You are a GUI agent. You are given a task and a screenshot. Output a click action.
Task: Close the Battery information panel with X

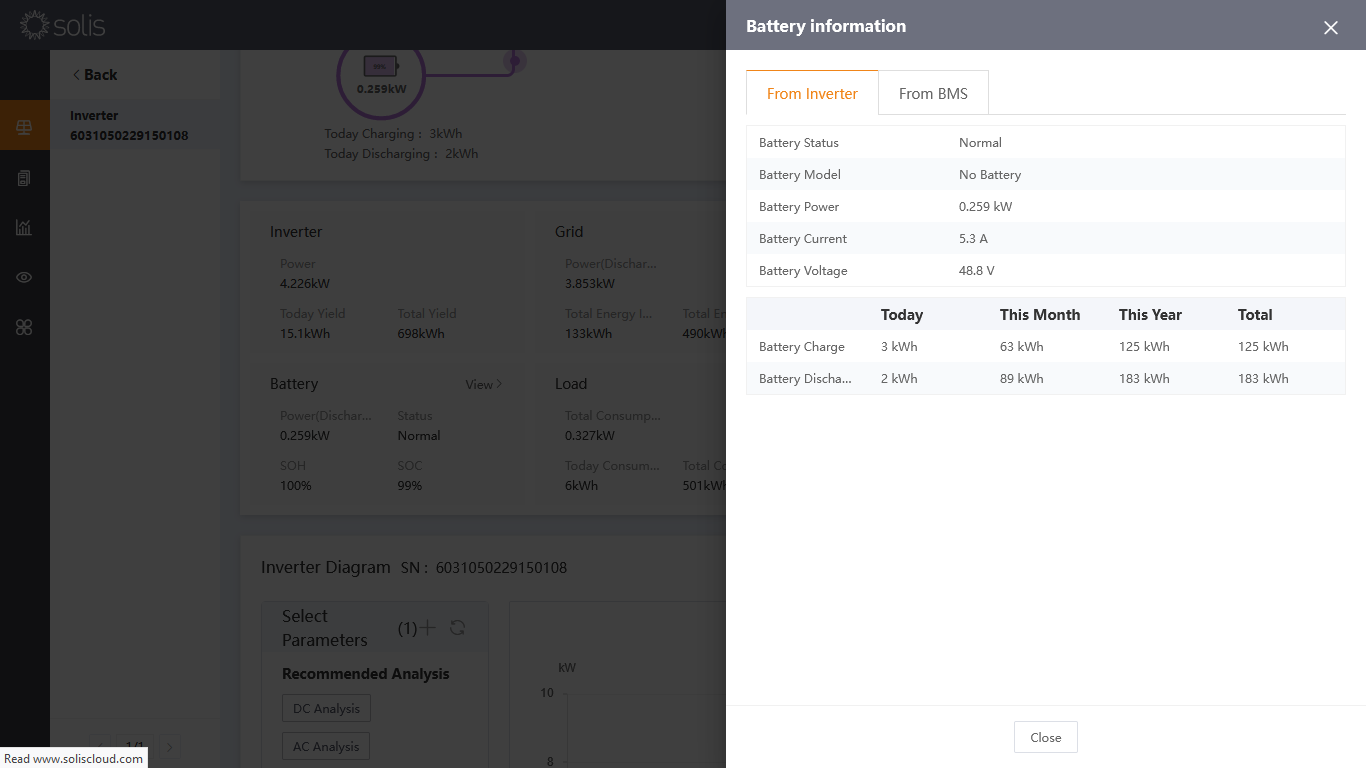point(1330,28)
